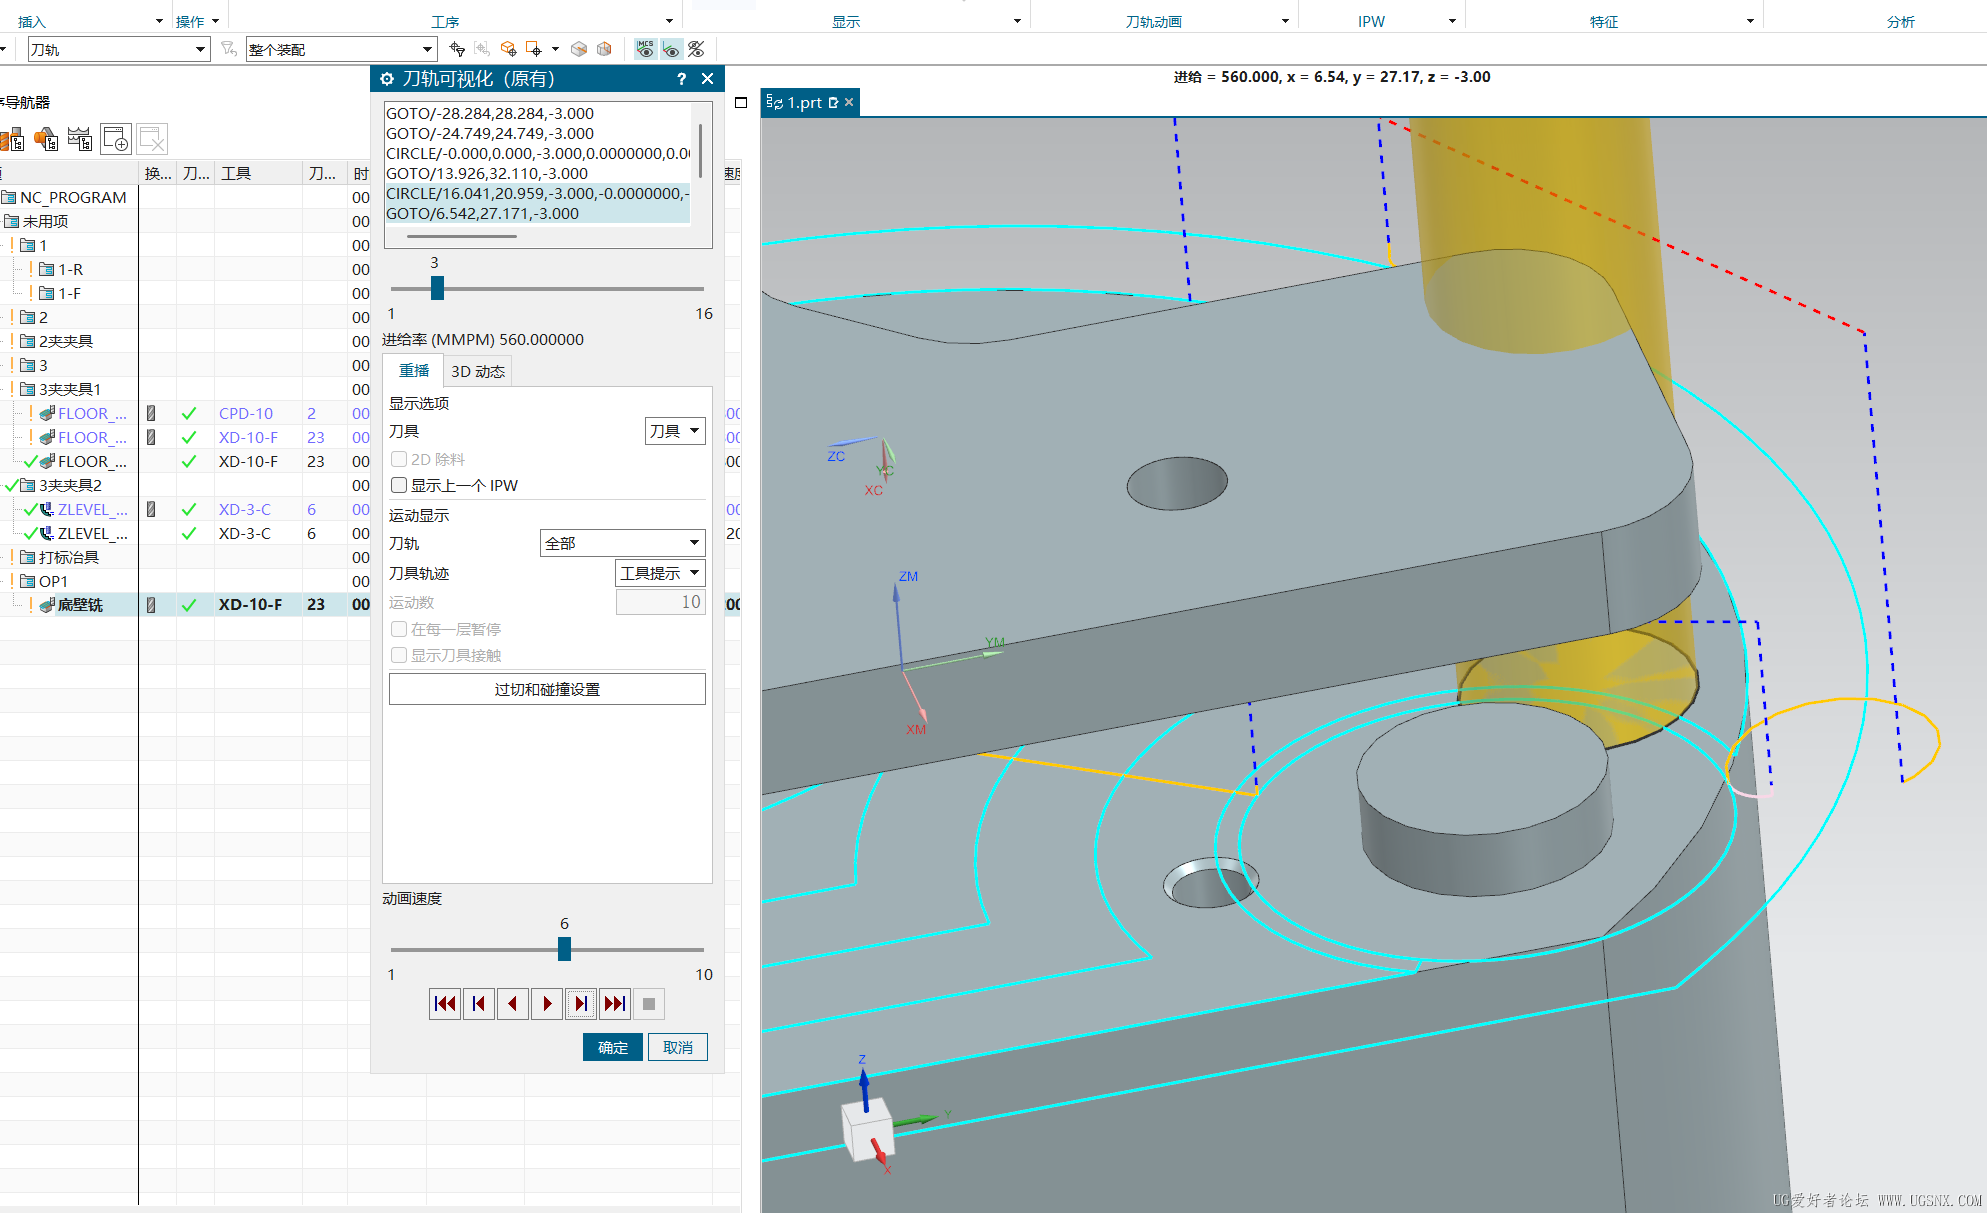
Task: Select the 底壁铣 operation in navigator
Action: (x=79, y=605)
